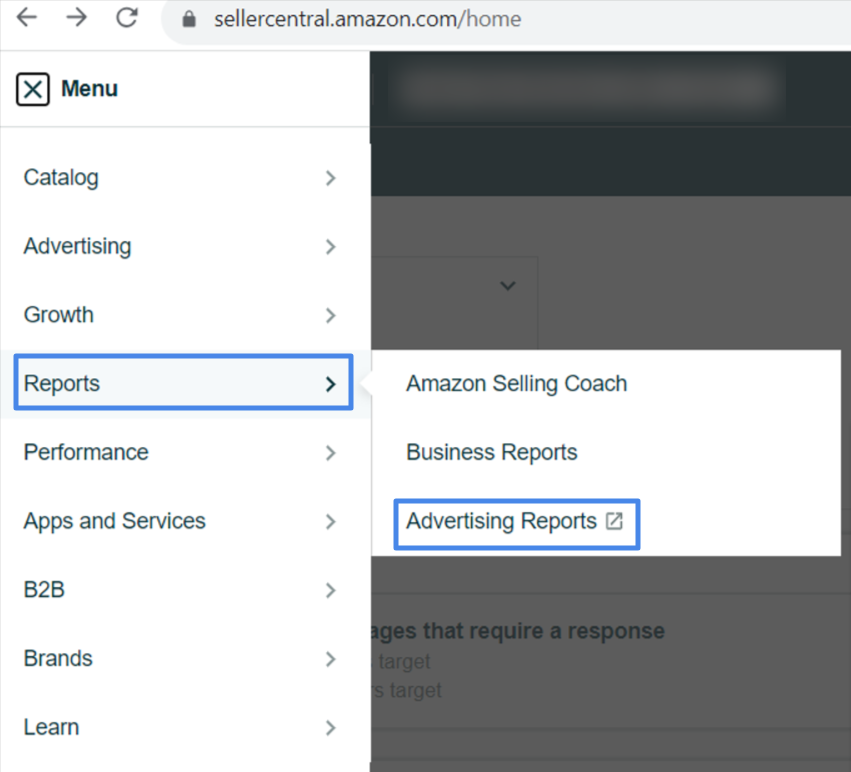Expand the B2B submenu chevron
Viewport: 851px width, 772px height.
coord(331,590)
